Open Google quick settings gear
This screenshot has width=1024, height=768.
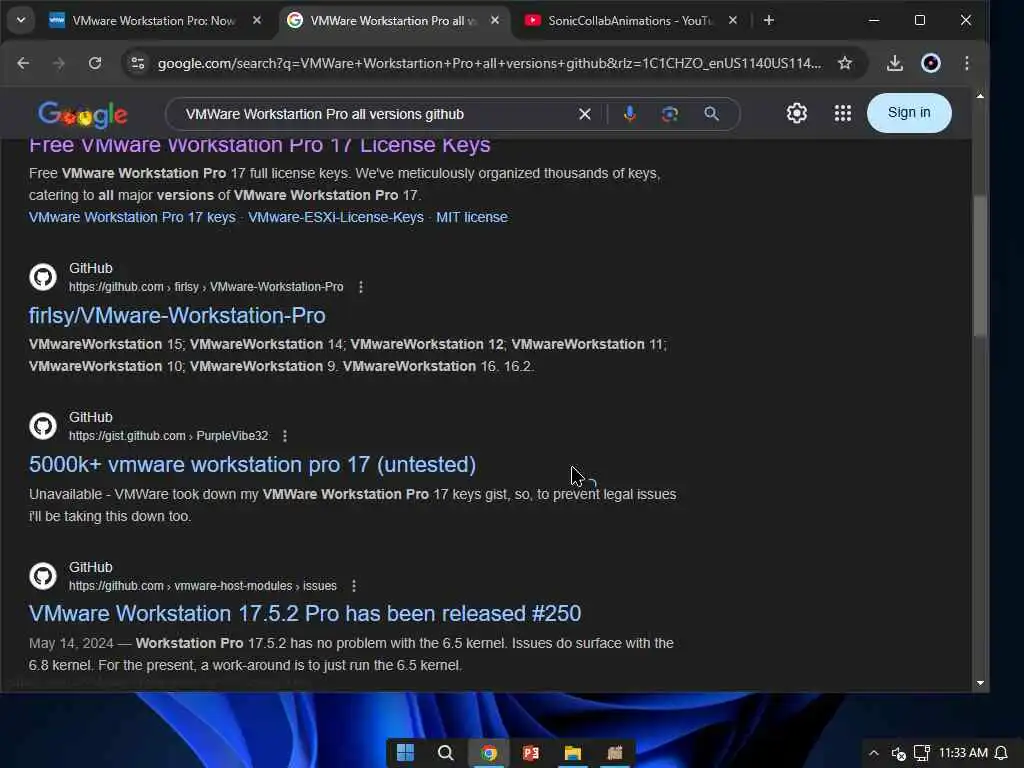coord(797,113)
